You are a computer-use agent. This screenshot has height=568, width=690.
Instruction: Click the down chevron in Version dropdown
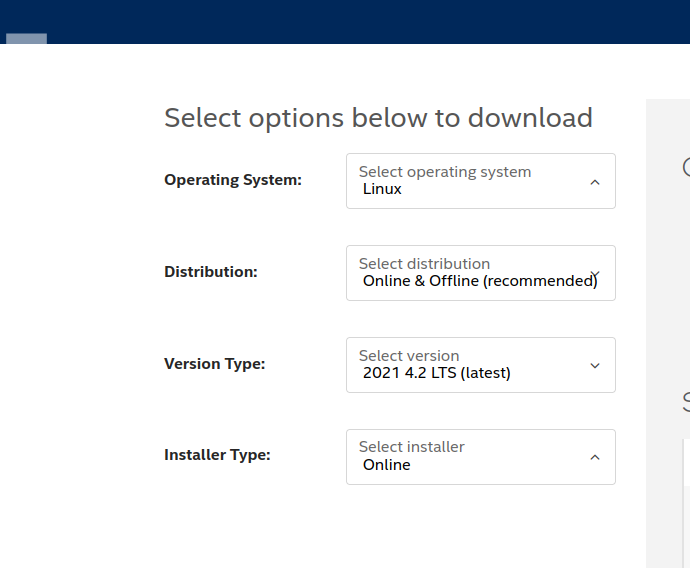pyautogui.click(x=595, y=366)
